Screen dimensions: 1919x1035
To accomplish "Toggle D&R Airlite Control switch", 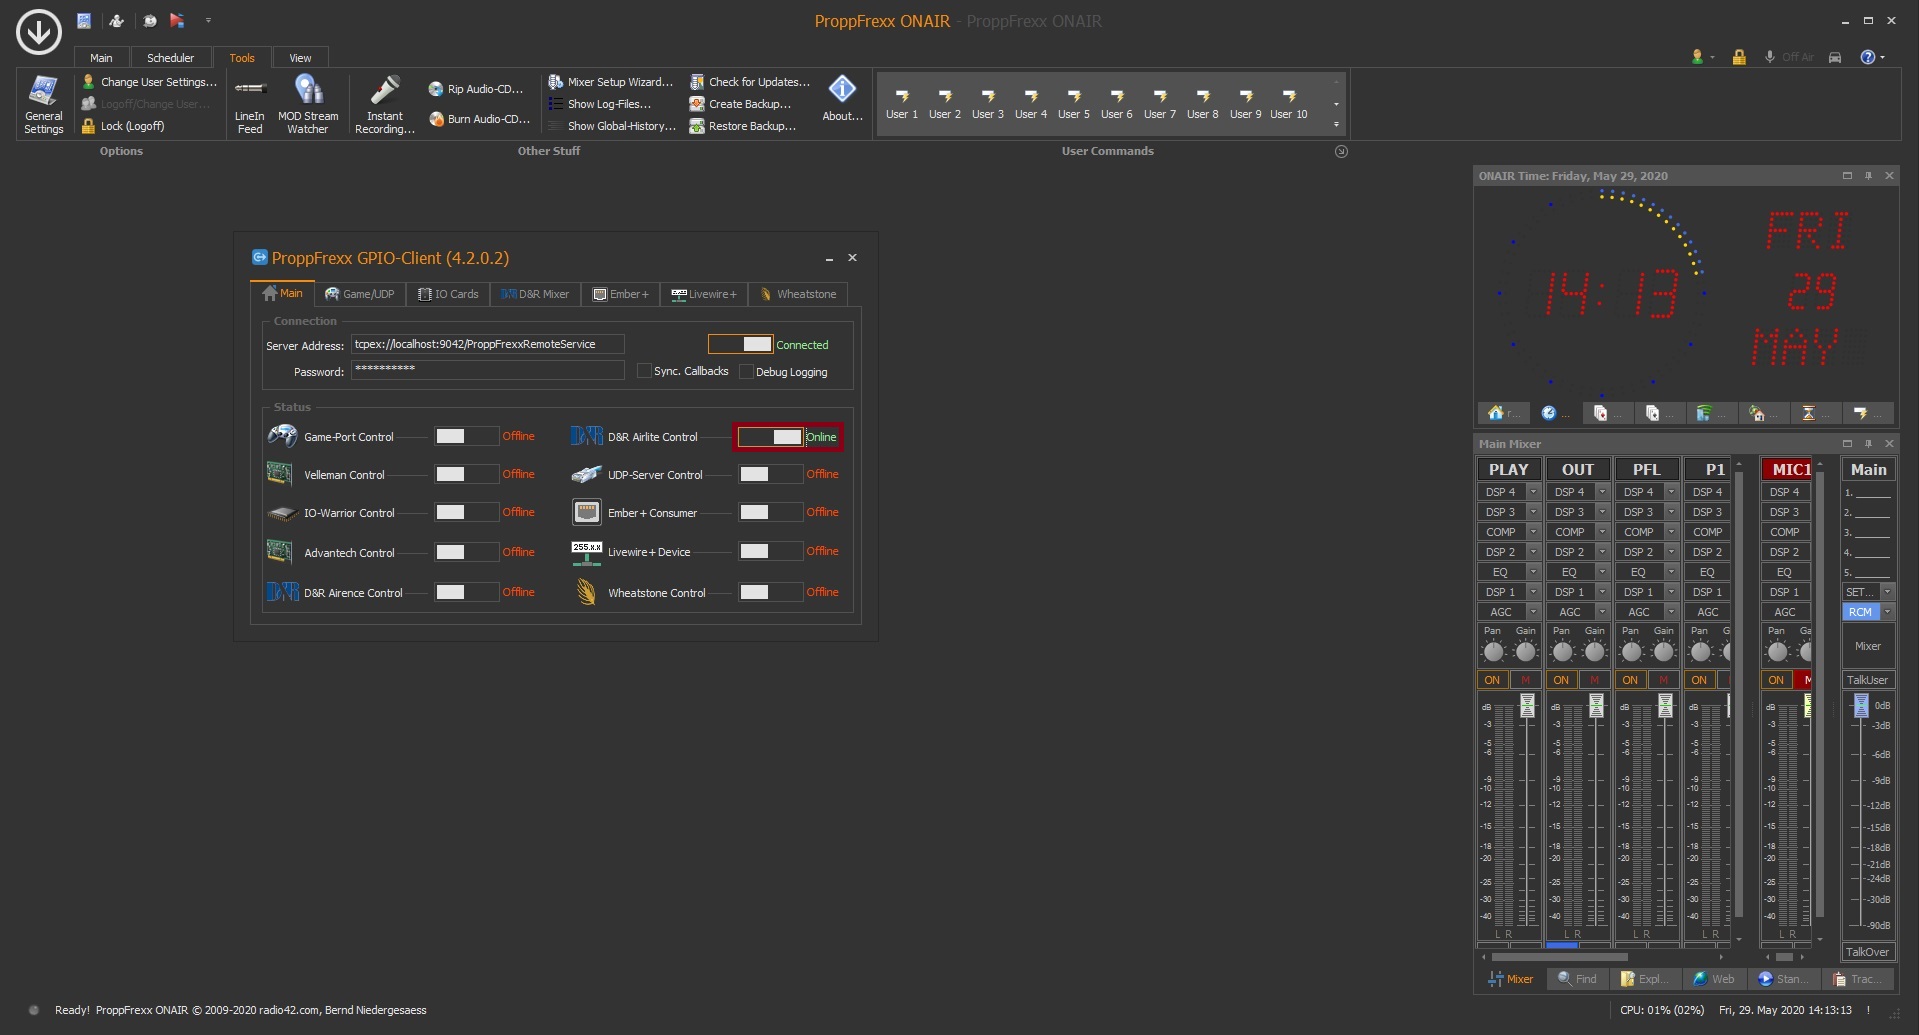I will coord(770,437).
